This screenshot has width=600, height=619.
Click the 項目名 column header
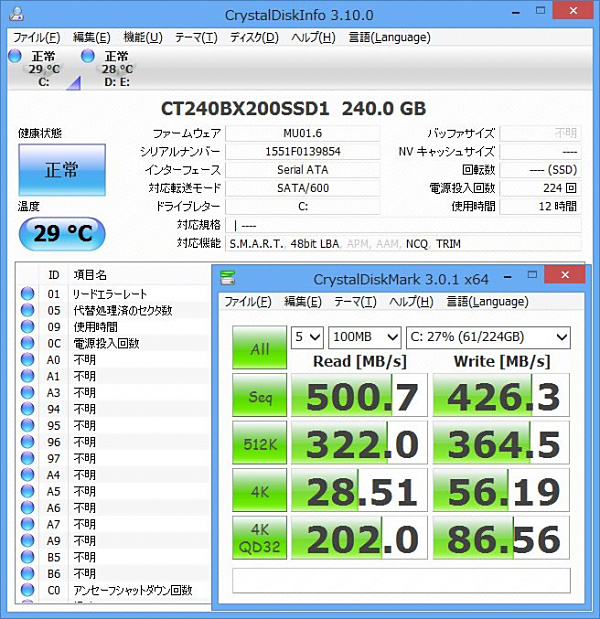pos(90,275)
